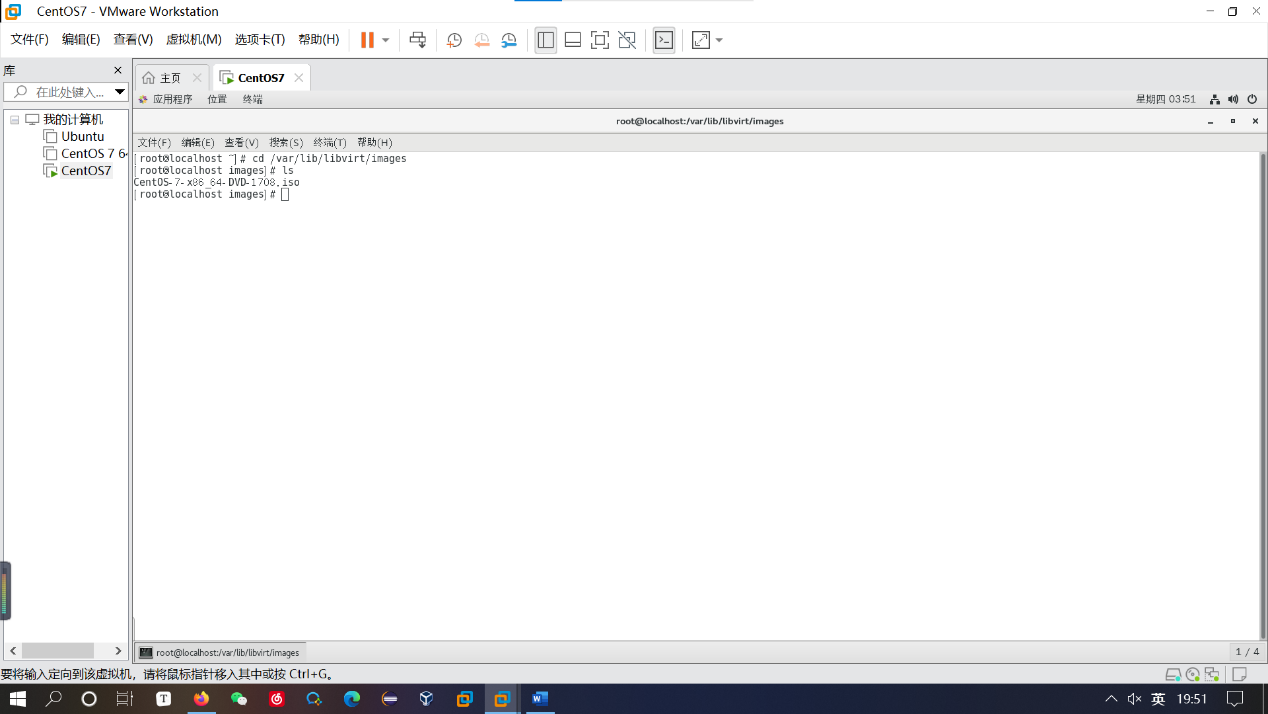Take a snapshot of the virtual machine
Screen dimensions: 1268x714
(x=454, y=40)
